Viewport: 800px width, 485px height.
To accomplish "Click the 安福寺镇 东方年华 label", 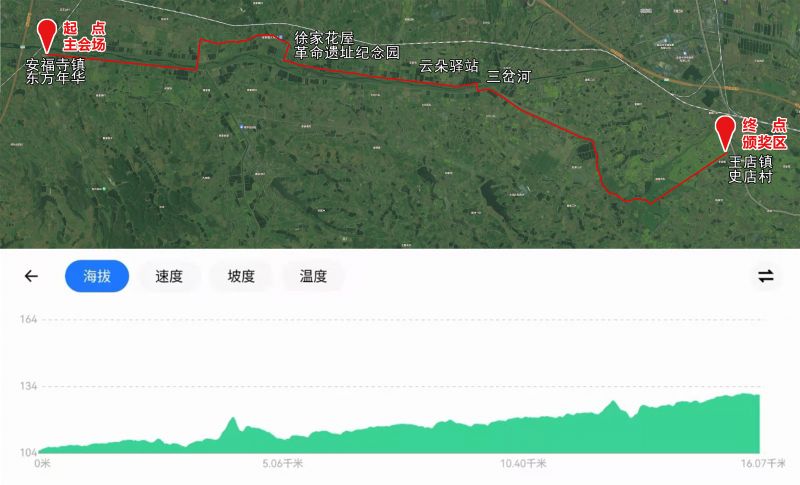I will (x=55, y=71).
